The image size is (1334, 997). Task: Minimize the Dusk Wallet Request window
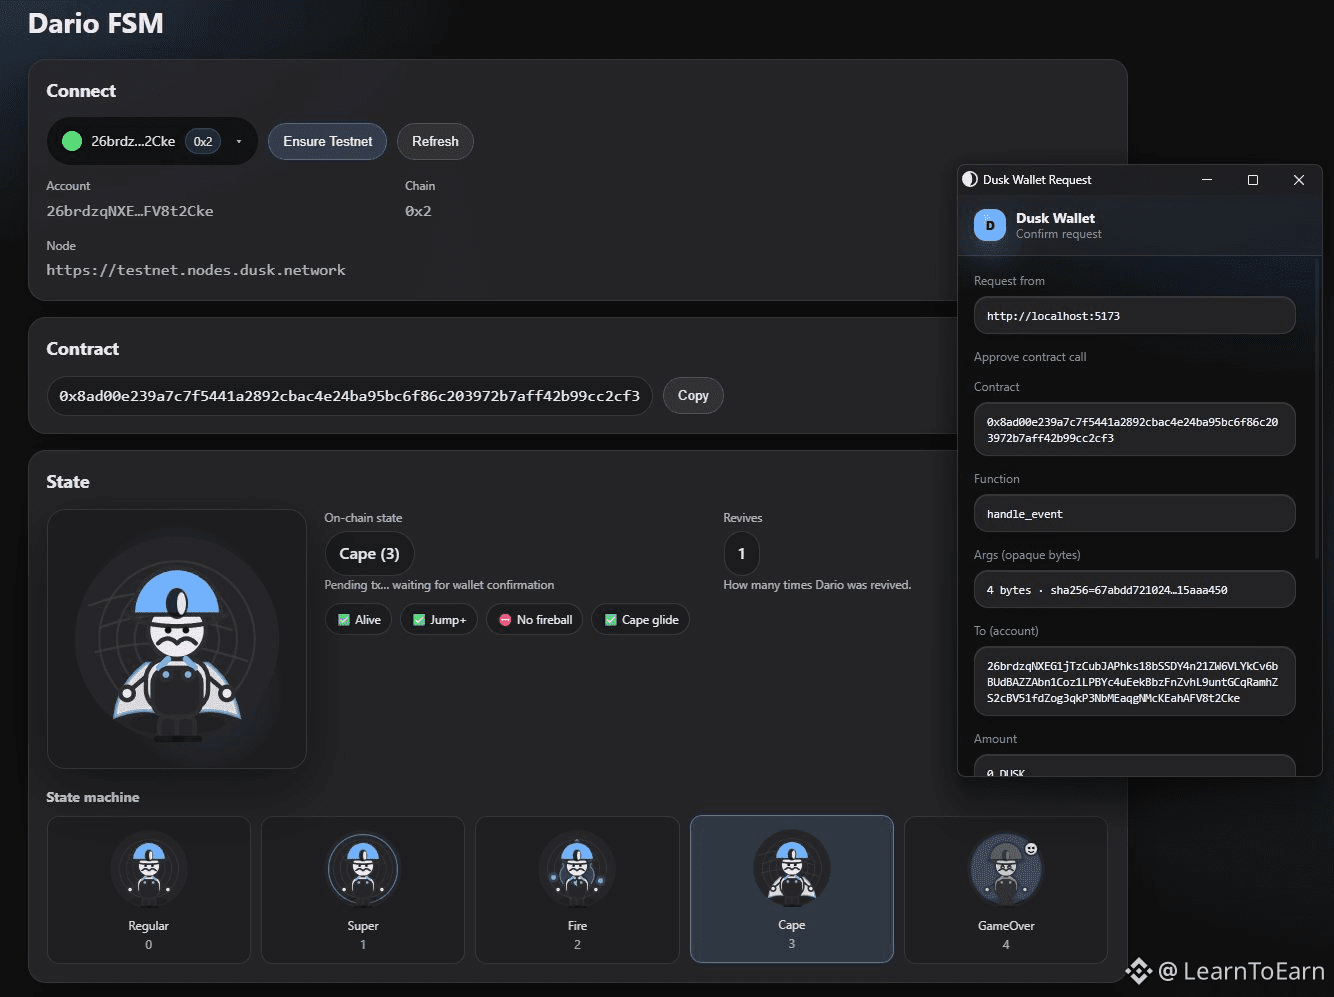1207,180
